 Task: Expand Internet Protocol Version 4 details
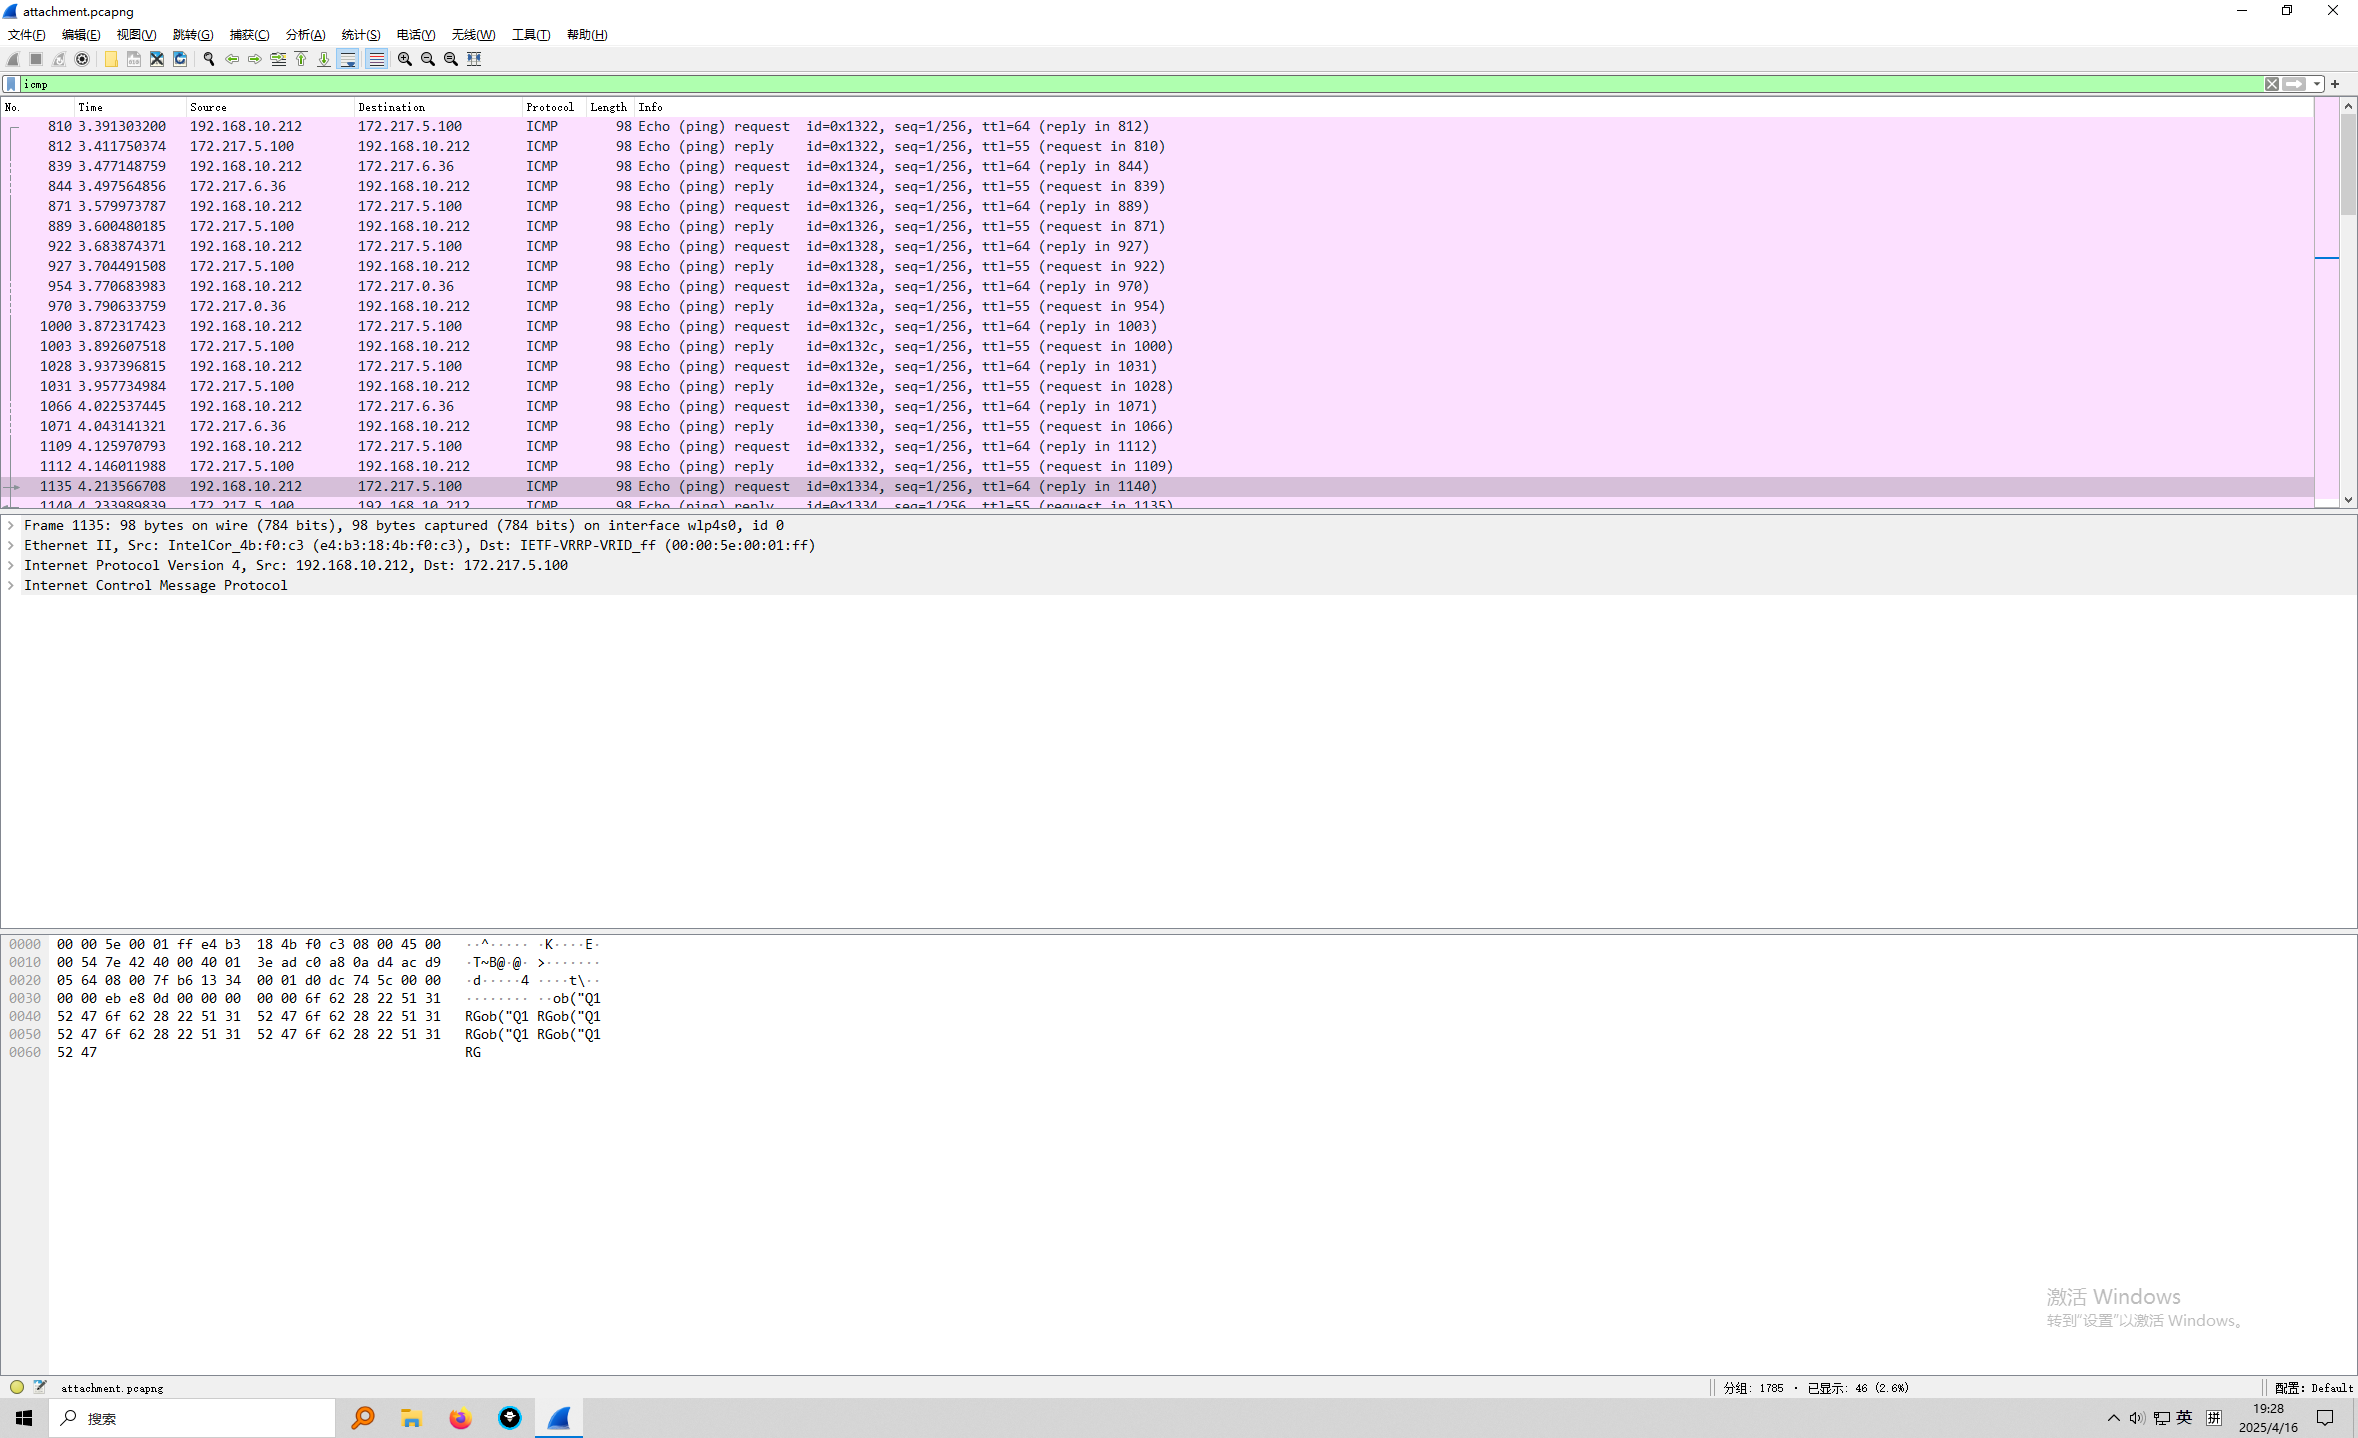[x=11, y=565]
